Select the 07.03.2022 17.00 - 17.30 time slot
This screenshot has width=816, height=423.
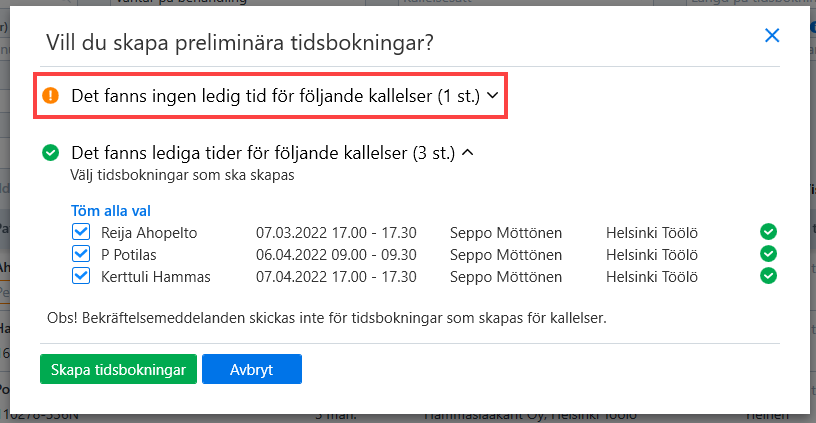click(336, 233)
